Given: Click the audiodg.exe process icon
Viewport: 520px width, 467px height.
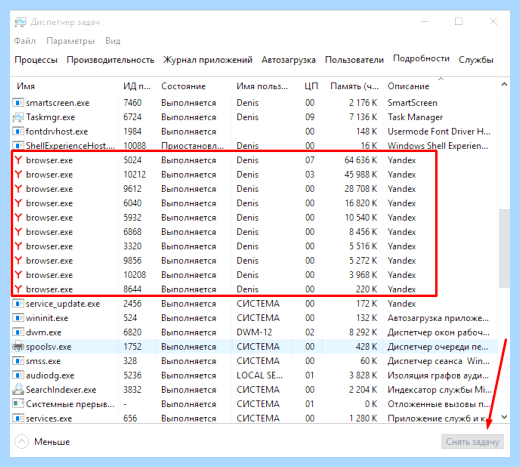Looking at the screenshot, I should pos(18,375).
